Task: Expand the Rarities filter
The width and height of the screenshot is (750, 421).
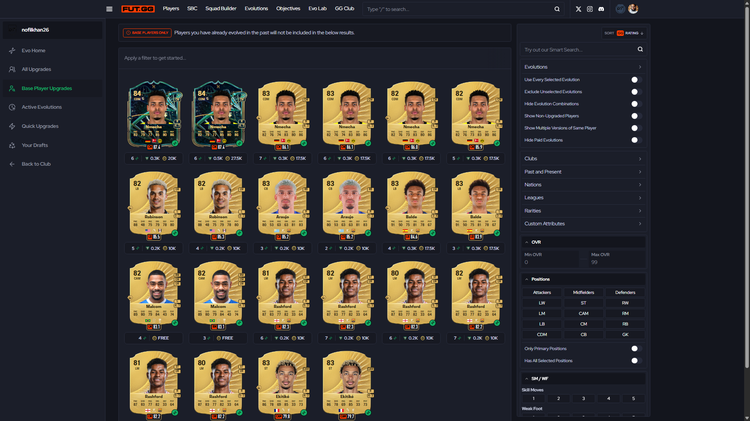Action: click(583, 210)
